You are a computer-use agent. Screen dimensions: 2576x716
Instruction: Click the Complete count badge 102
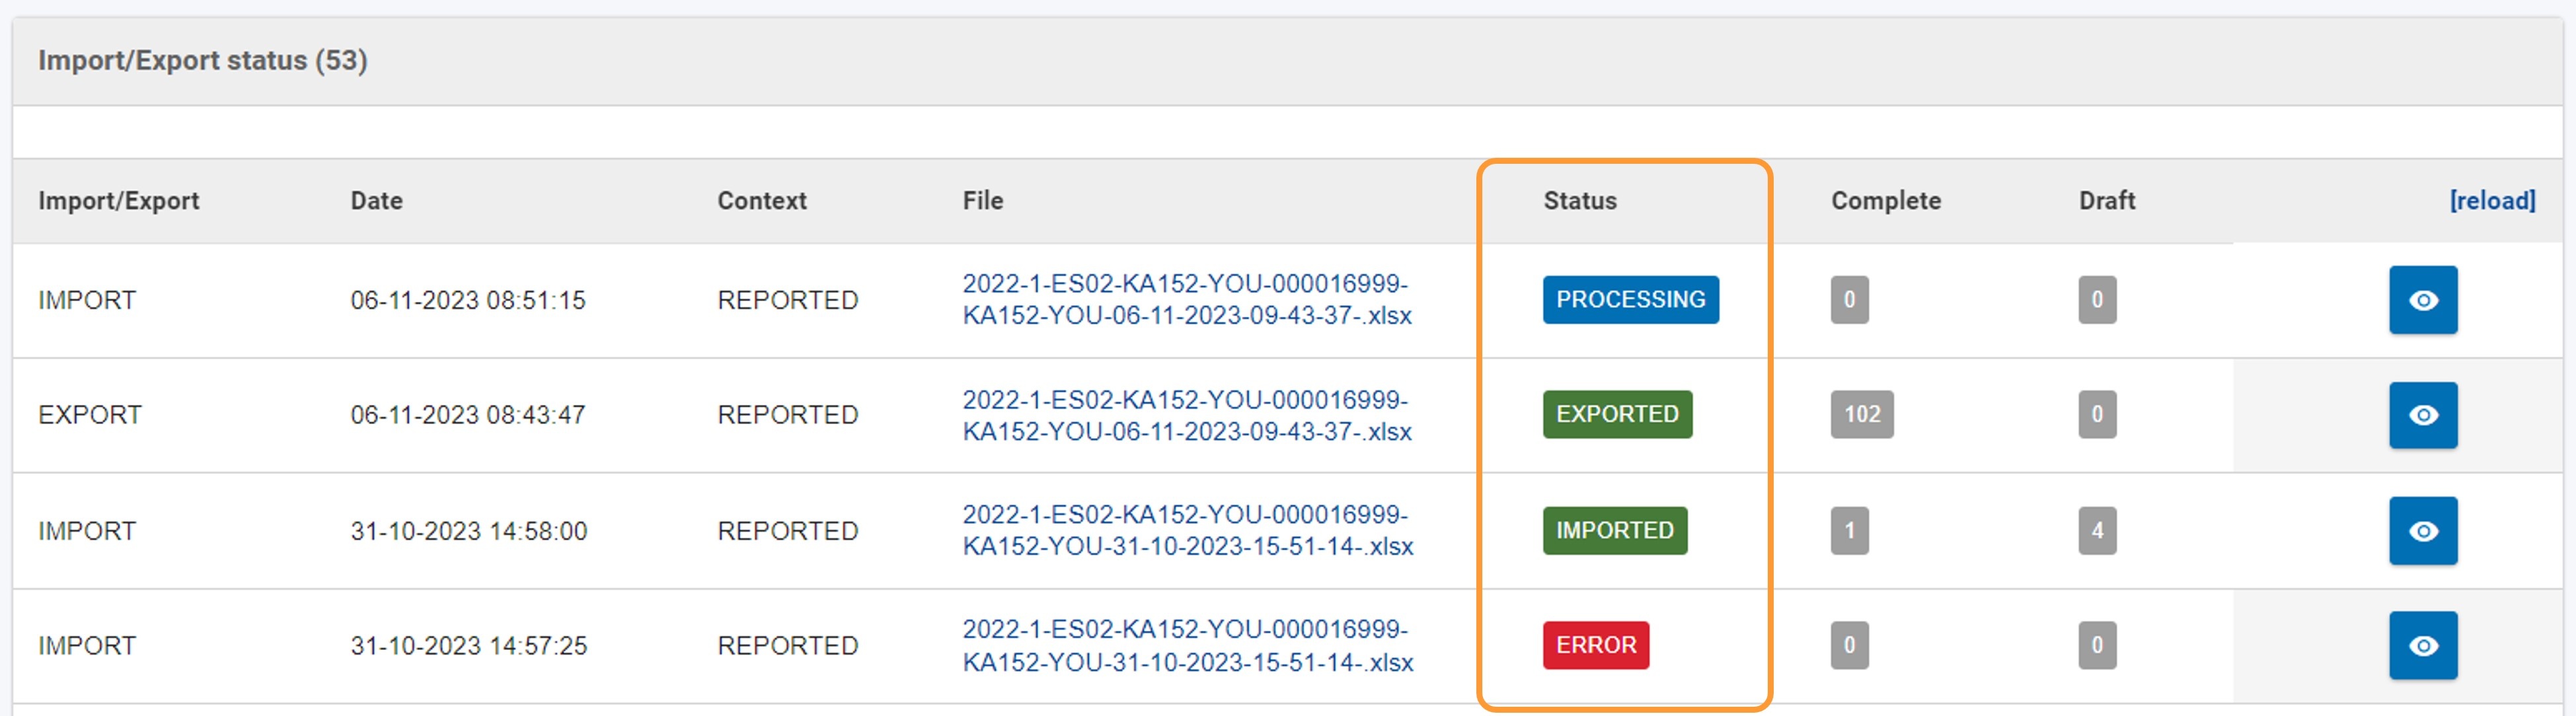point(1862,414)
